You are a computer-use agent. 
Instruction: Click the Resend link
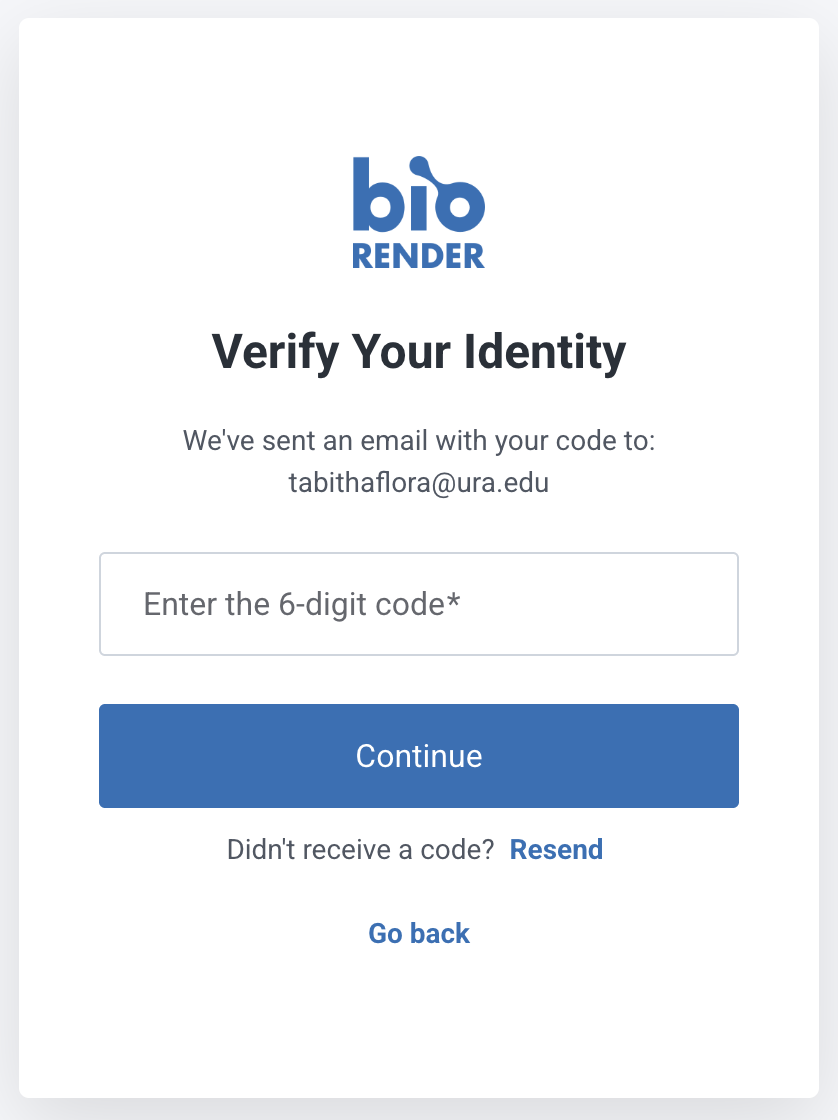click(556, 850)
